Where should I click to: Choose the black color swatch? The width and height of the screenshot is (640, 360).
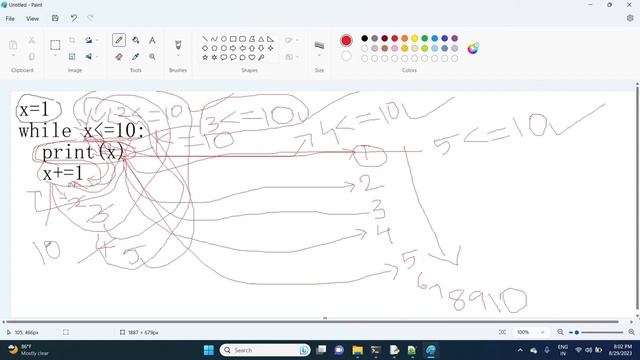[x=364, y=38]
